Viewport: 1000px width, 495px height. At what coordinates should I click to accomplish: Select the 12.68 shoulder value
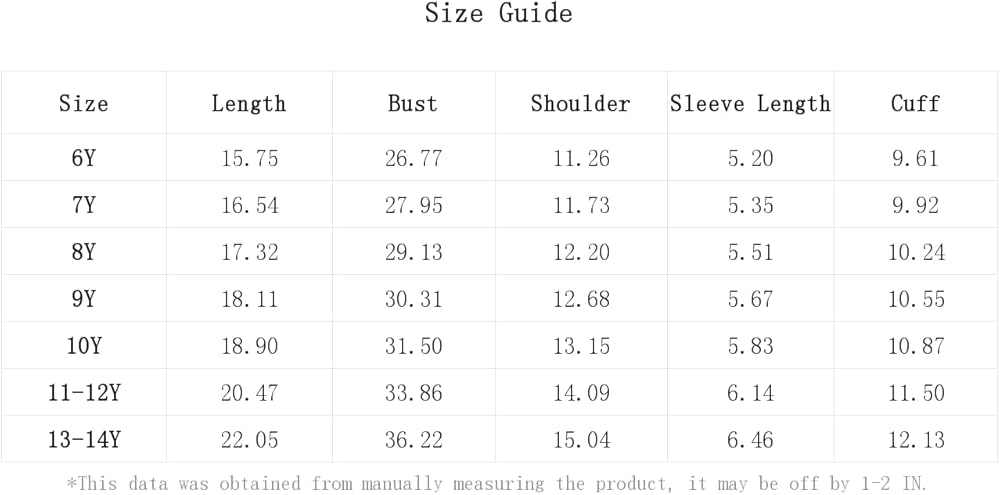coord(581,299)
